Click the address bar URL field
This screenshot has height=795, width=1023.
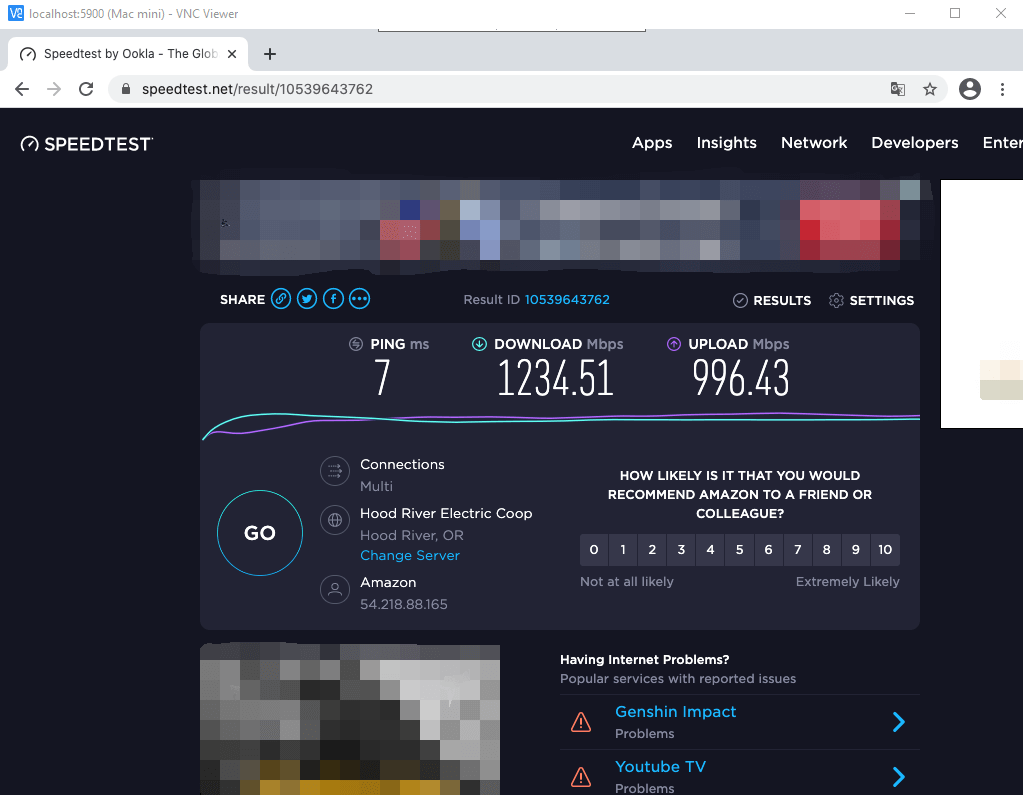(500, 89)
